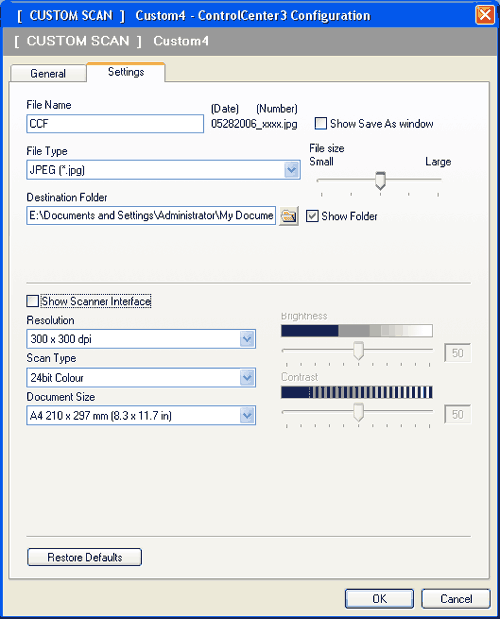Image resolution: width=500 pixels, height=619 pixels.
Task: Enable the Show Save As window checkbox
Action: click(x=321, y=124)
